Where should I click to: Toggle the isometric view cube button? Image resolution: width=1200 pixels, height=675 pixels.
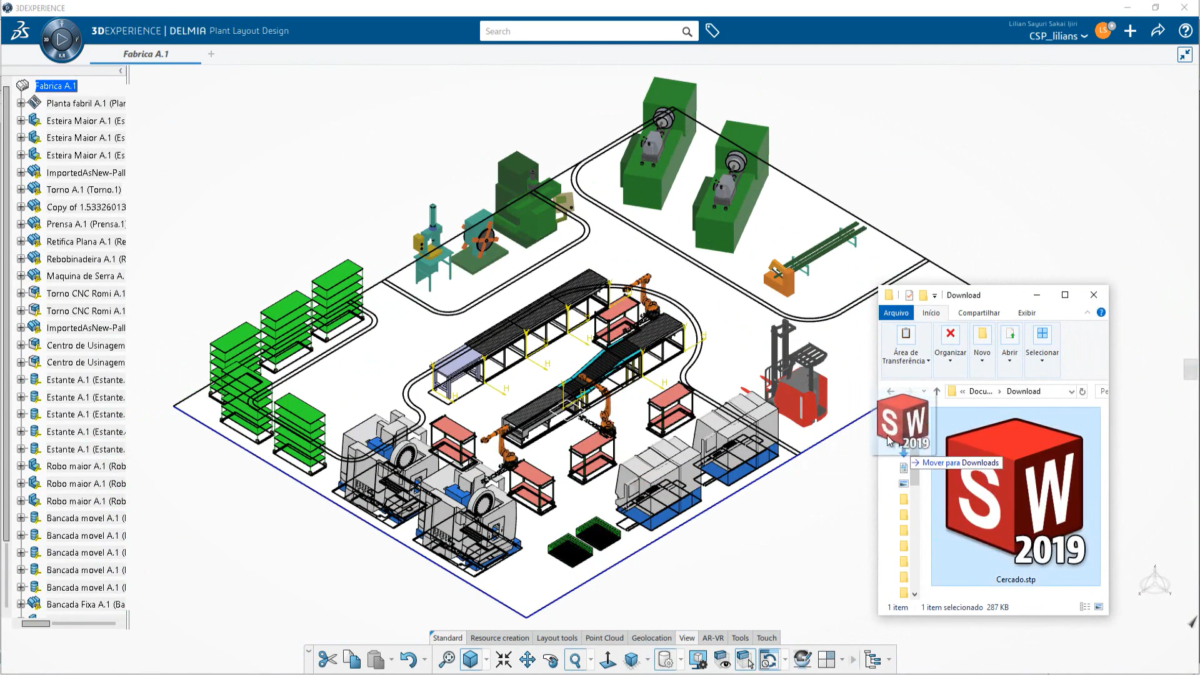click(x=471, y=659)
